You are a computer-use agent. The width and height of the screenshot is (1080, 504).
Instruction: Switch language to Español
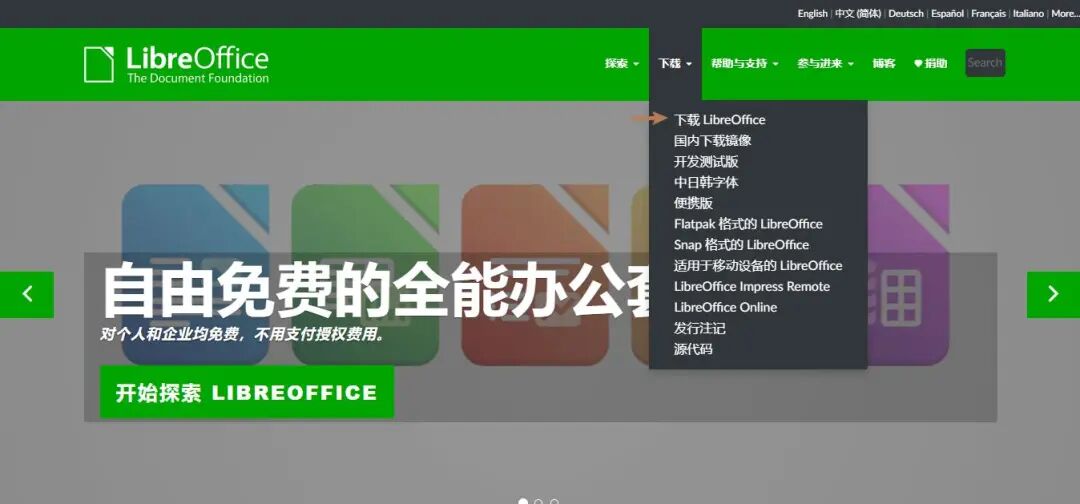pos(948,14)
